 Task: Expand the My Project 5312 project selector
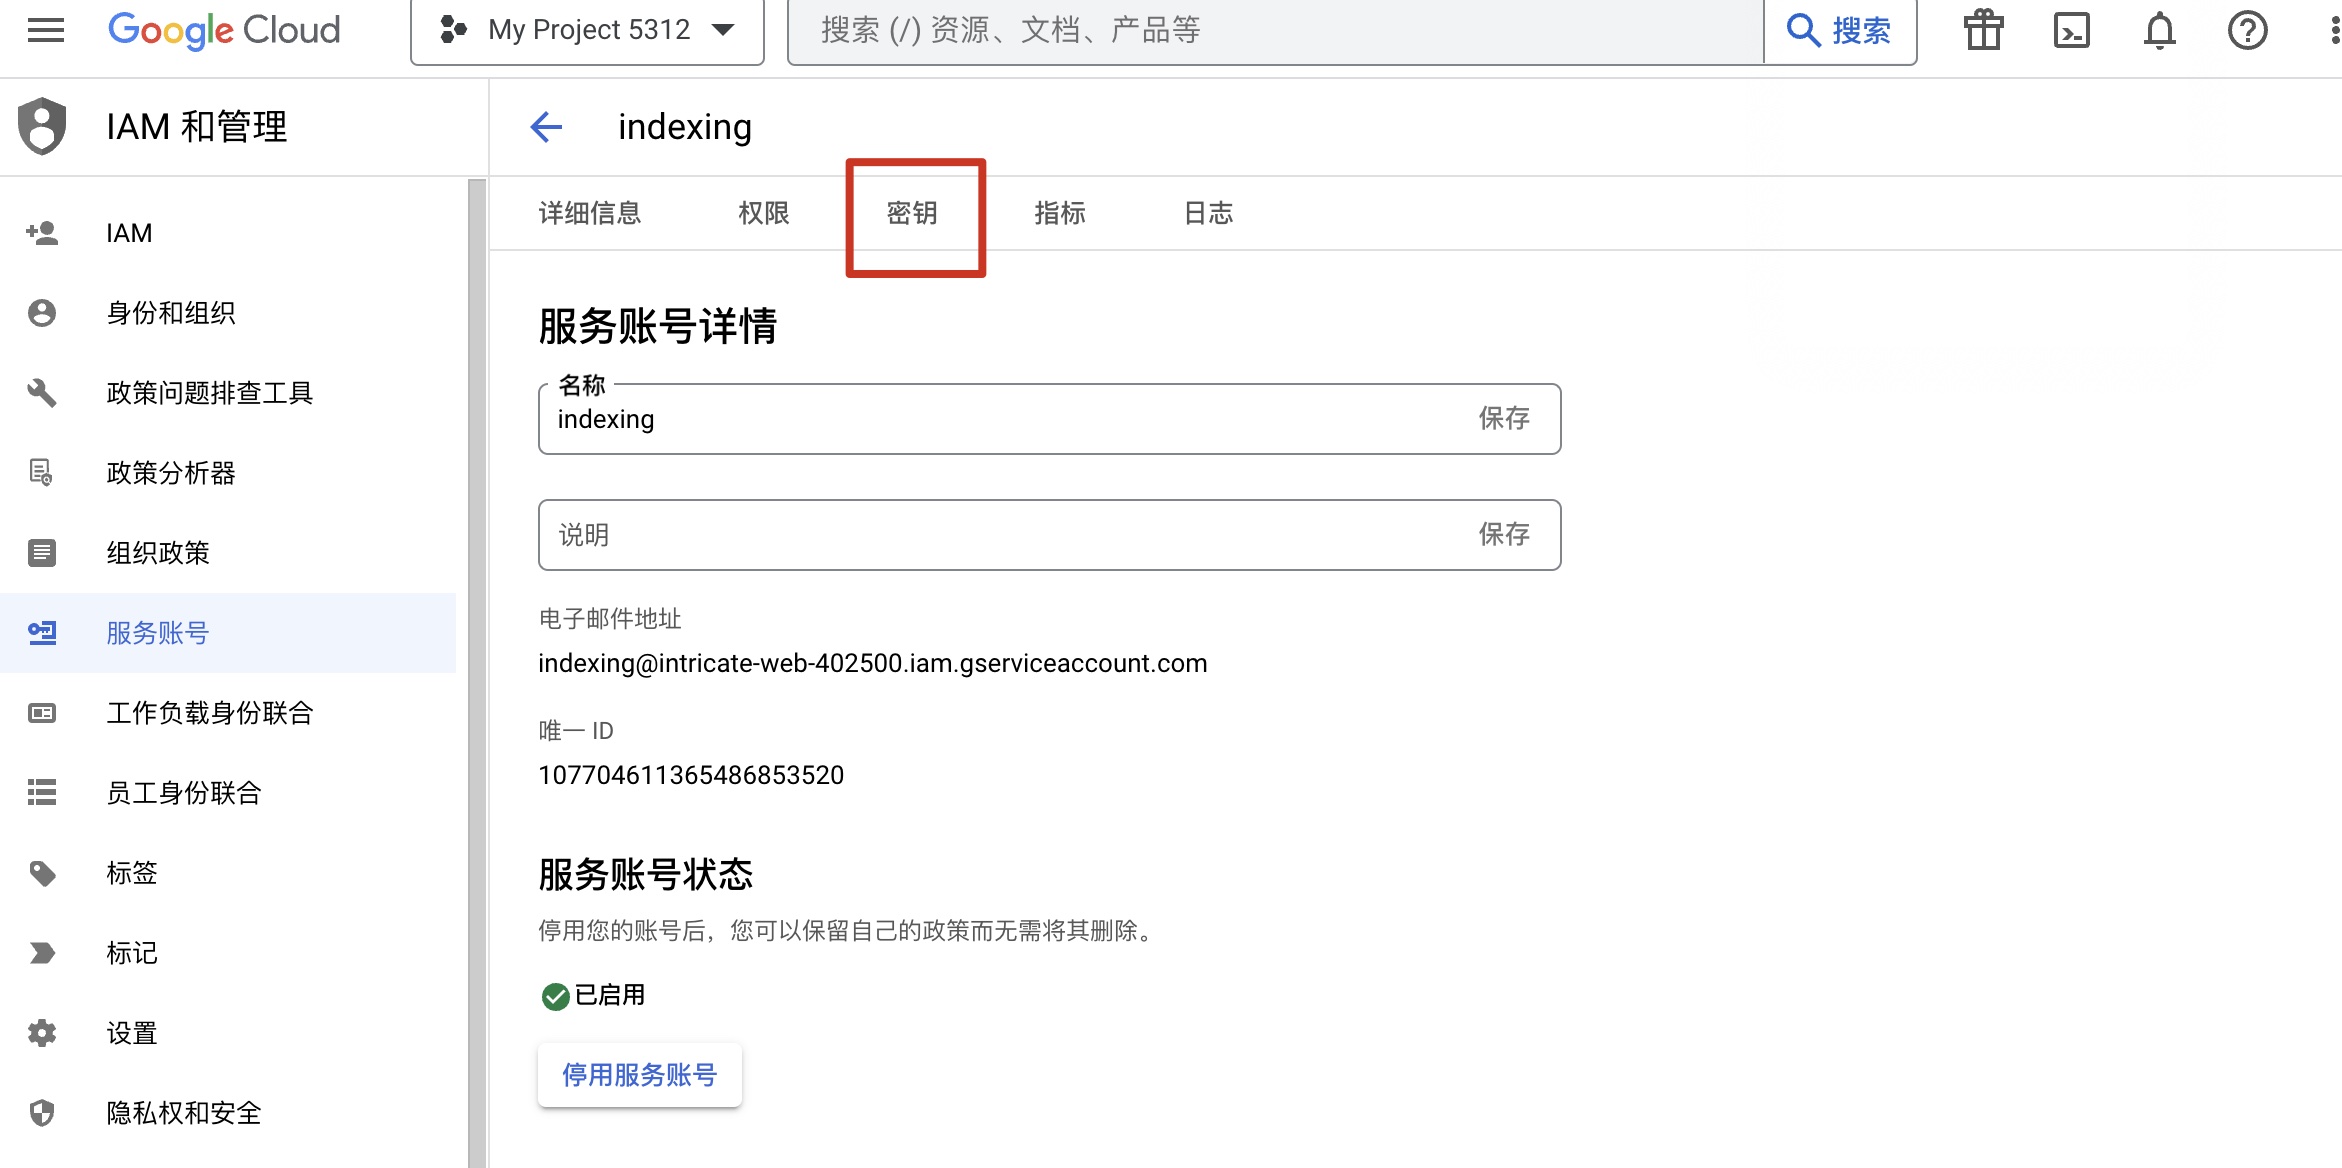[588, 30]
